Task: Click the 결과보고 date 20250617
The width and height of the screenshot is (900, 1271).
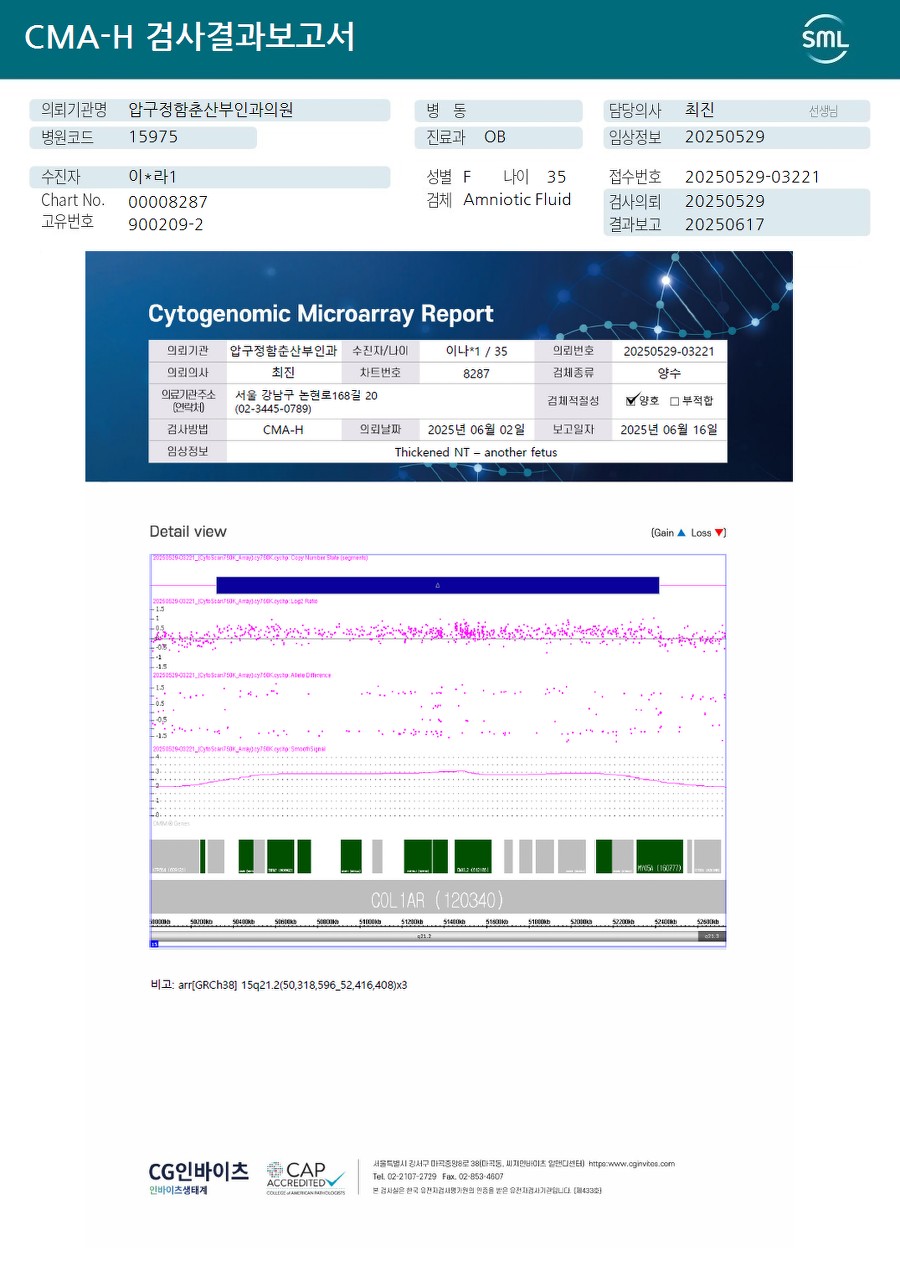Action: [x=725, y=224]
